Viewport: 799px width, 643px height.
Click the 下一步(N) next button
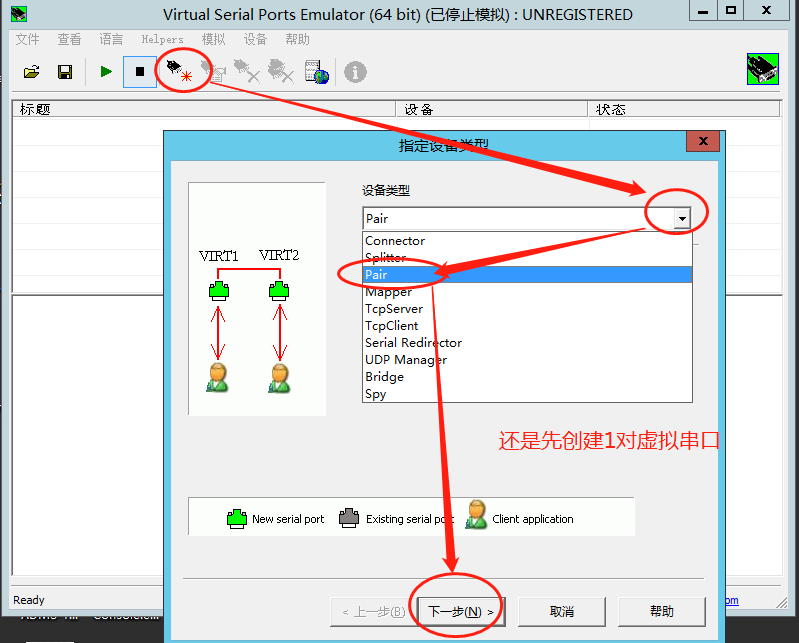click(462, 611)
